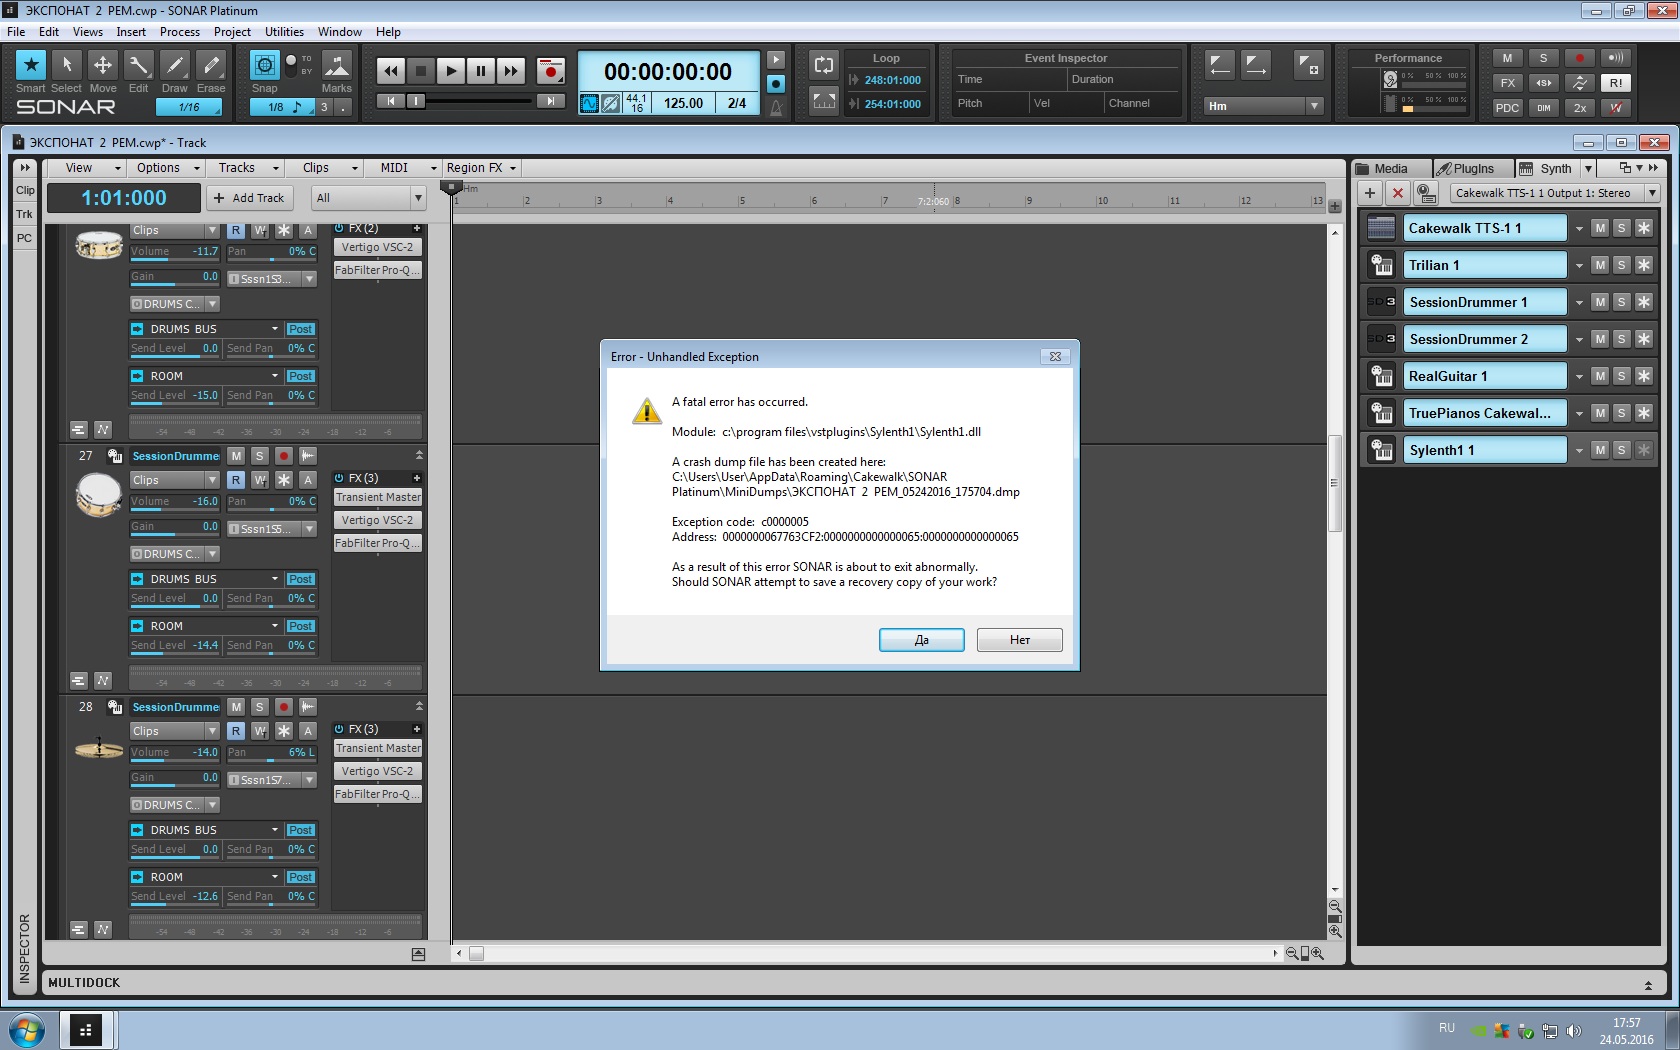Open the Clips dropdown on track 27
The width and height of the screenshot is (1680, 1050).
pyautogui.click(x=174, y=480)
